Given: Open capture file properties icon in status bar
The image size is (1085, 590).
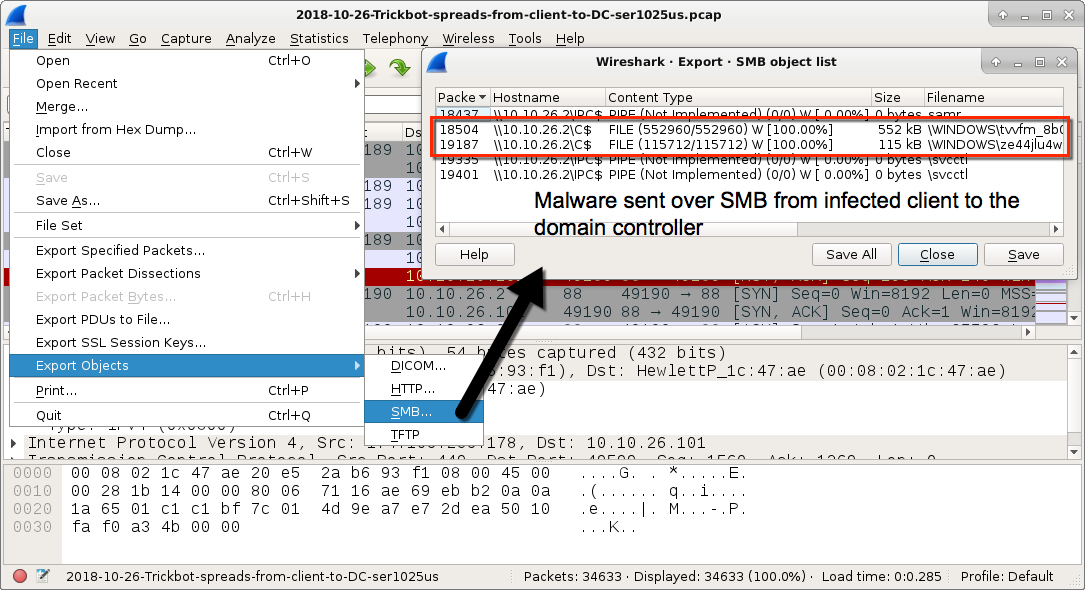Looking at the screenshot, I should click(43, 575).
